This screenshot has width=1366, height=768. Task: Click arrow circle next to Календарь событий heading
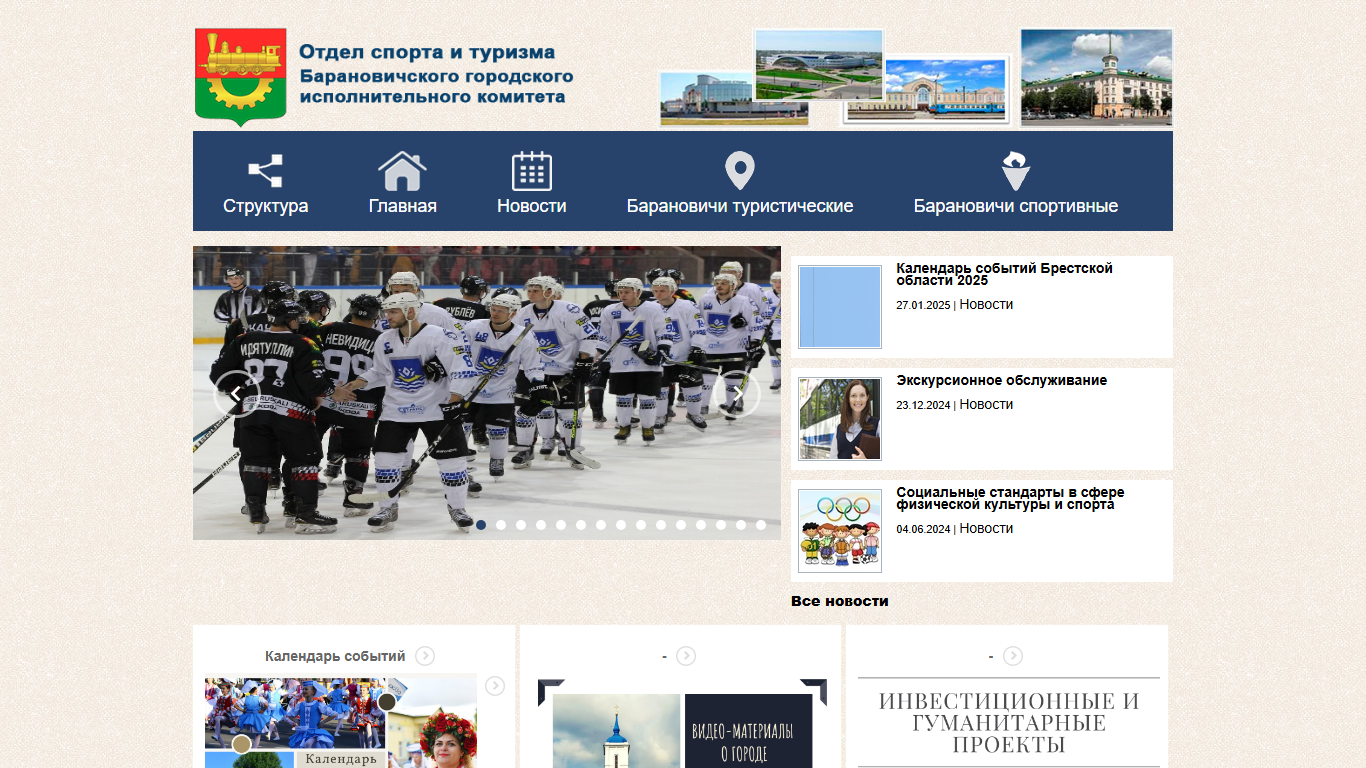pyautogui.click(x=425, y=656)
